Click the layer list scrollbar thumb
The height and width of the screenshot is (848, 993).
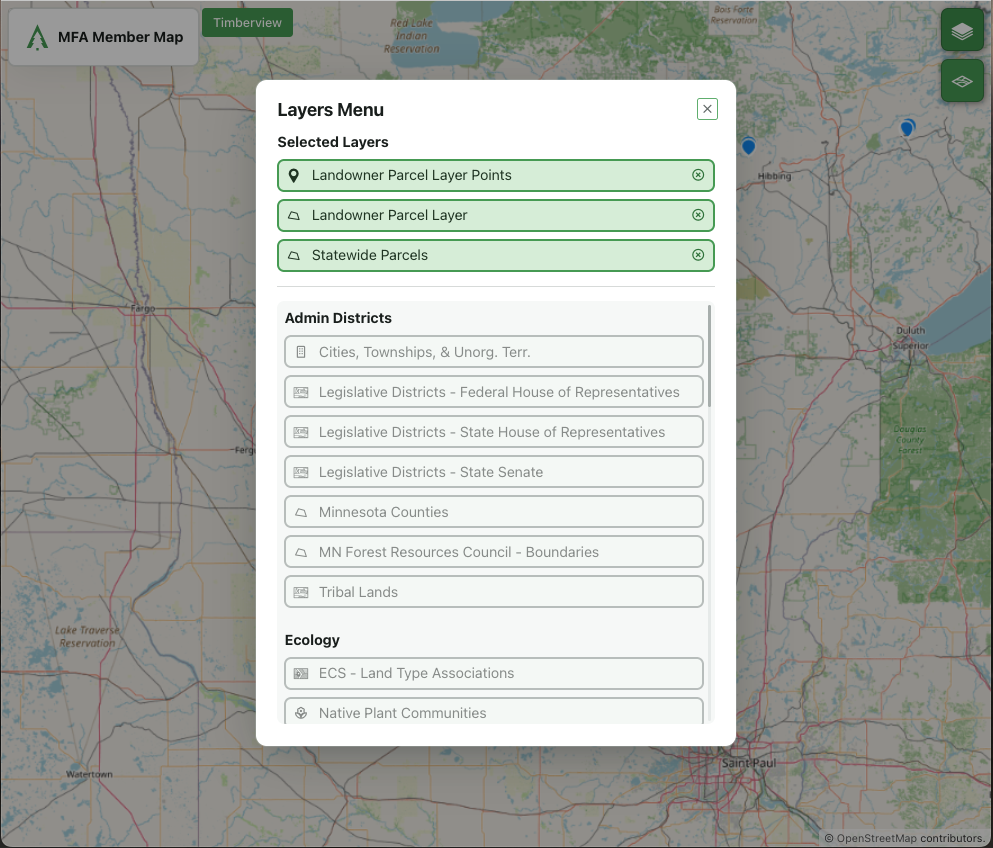coord(709,356)
